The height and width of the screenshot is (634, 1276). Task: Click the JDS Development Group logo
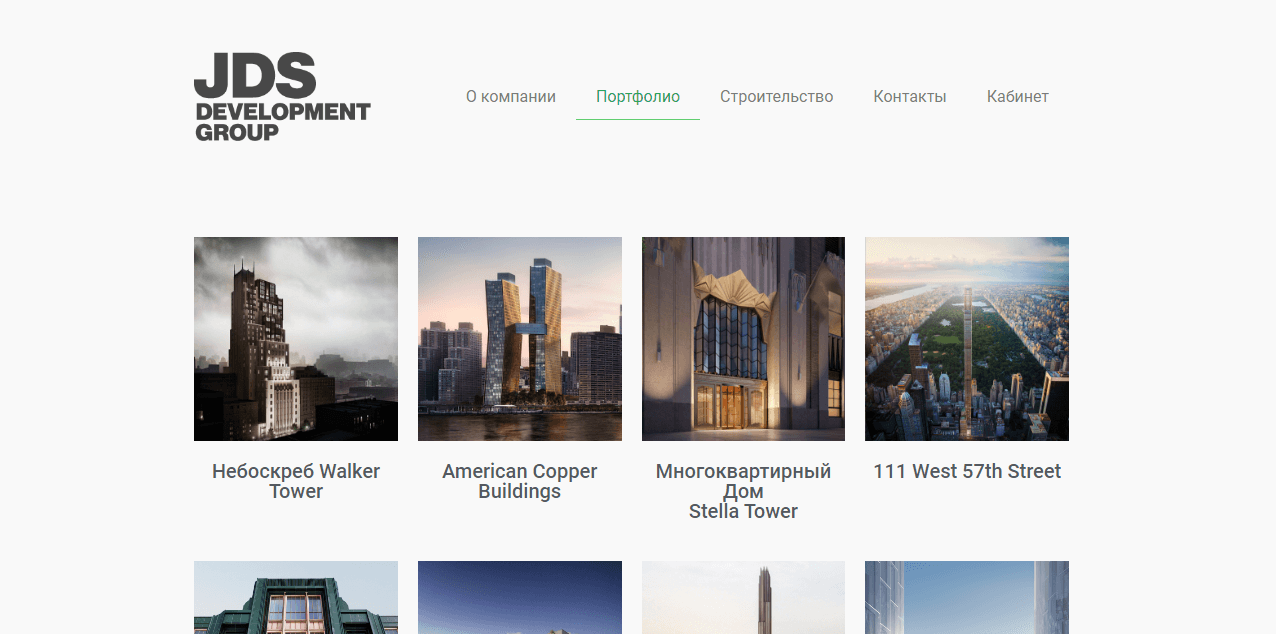[281, 96]
